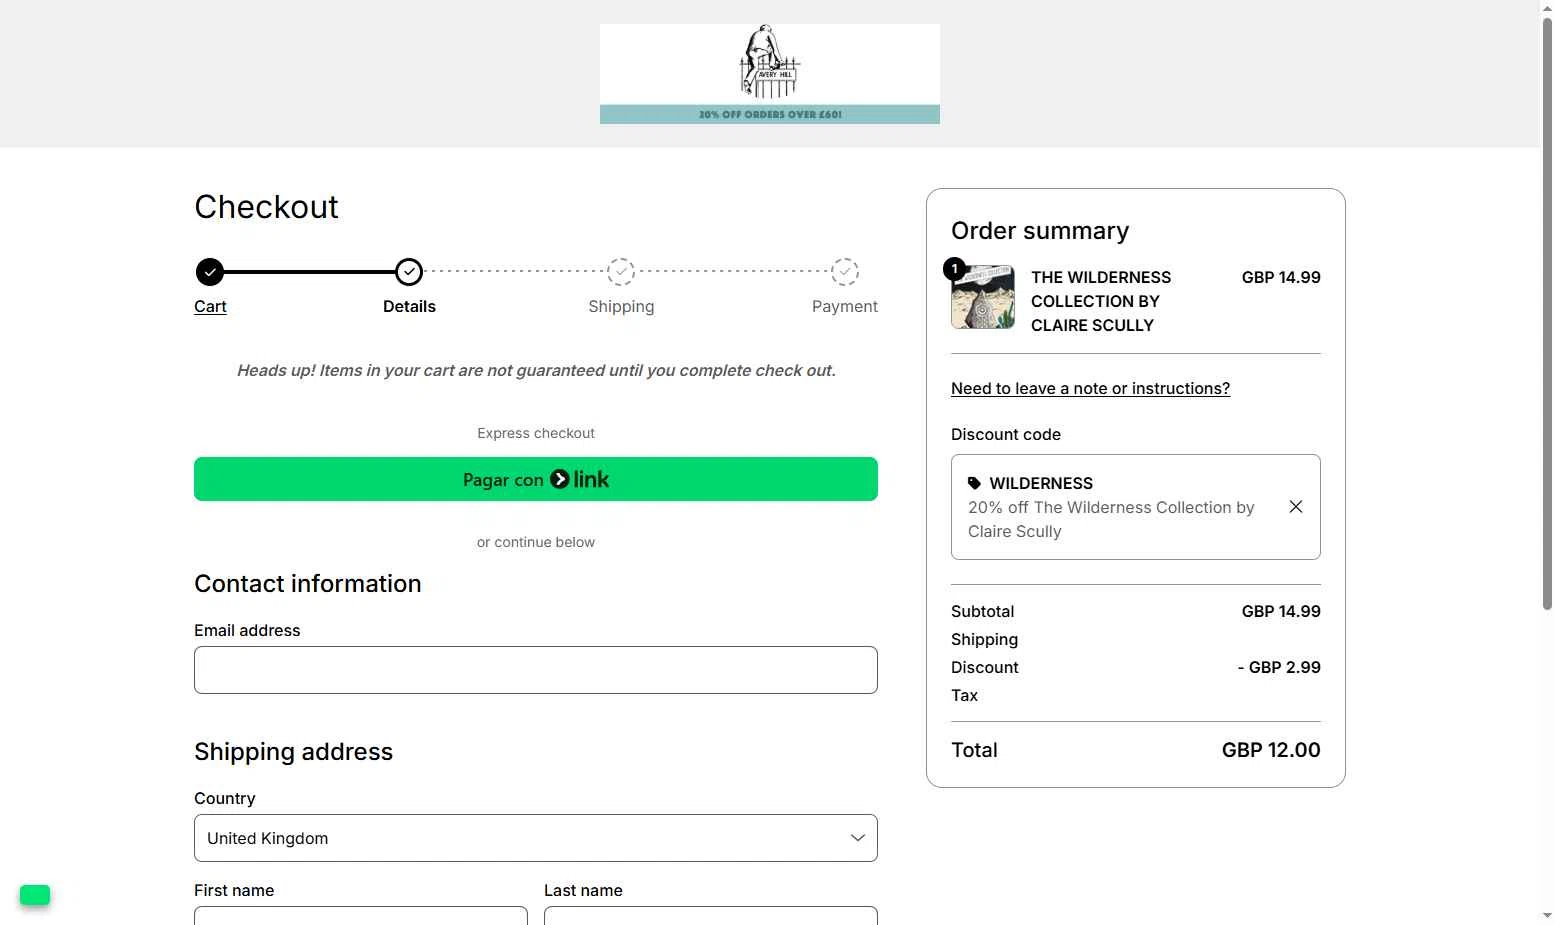
Task: Click the 'Contact information' heading
Action: pos(308,584)
